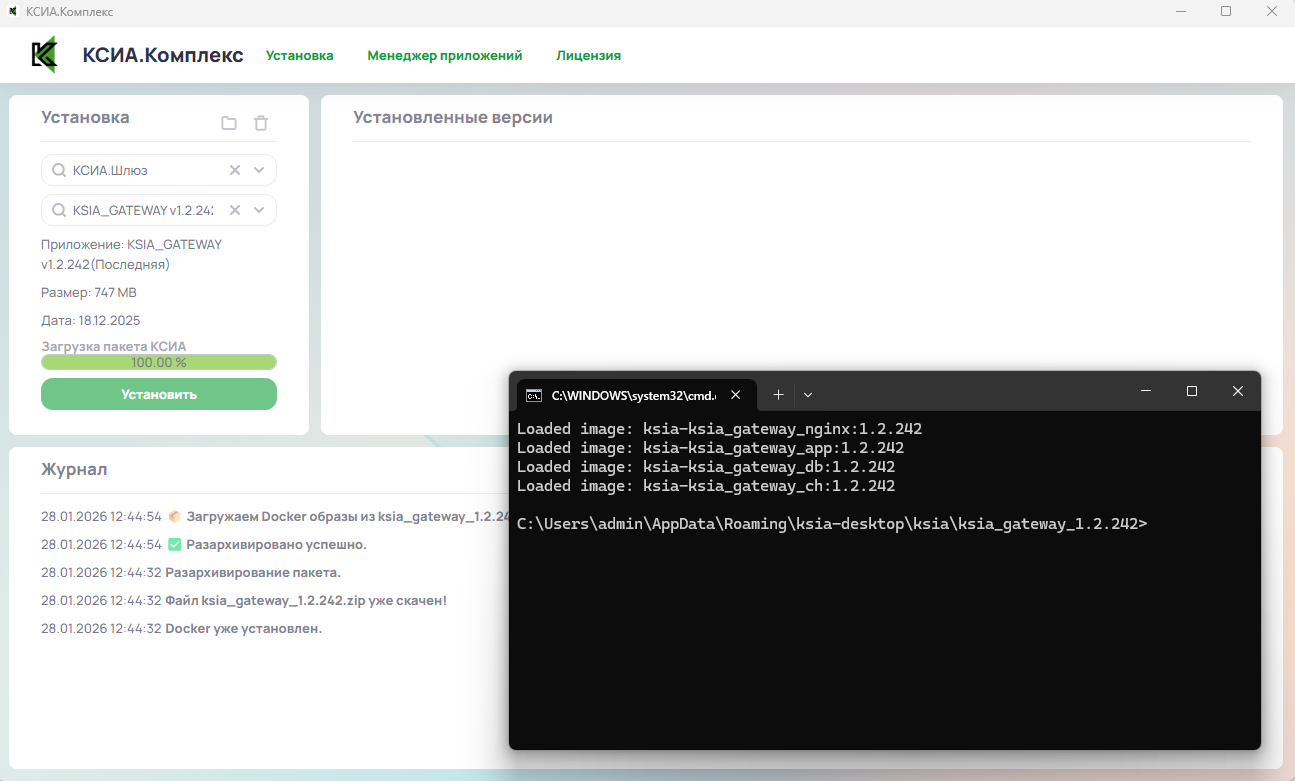
Task: Switch to Менеджер приложений section
Action: (444, 56)
